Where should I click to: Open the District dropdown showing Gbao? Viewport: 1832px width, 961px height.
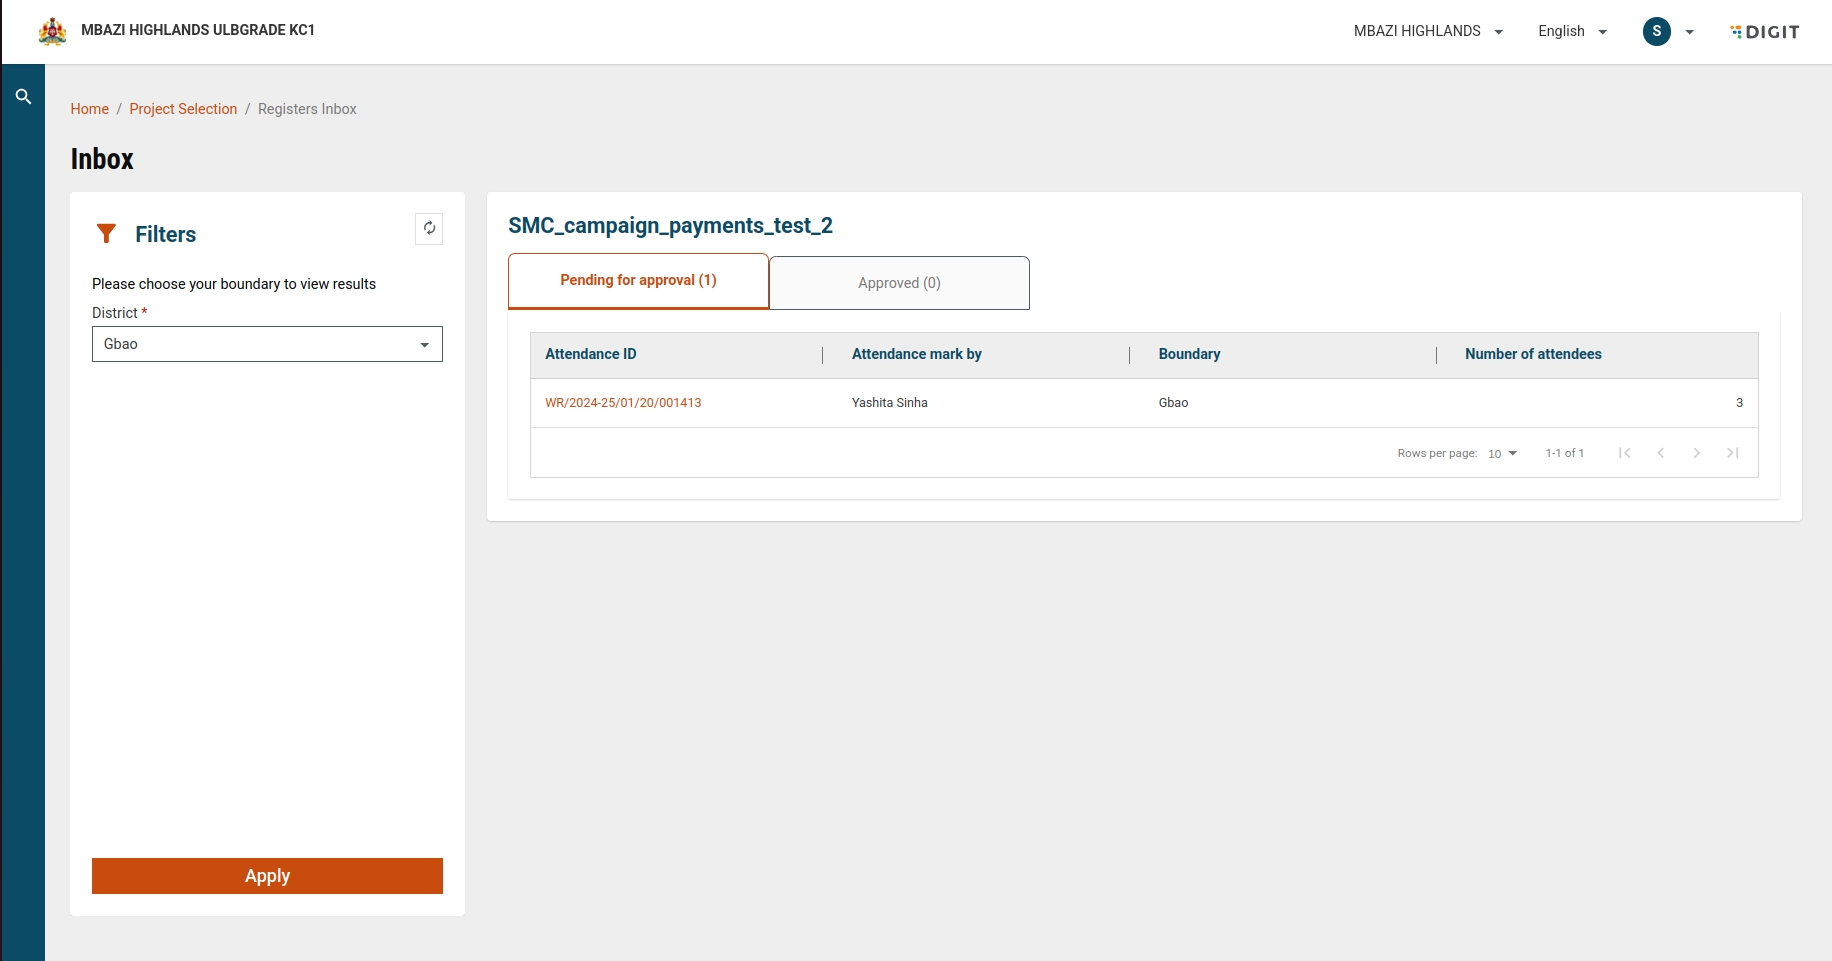pos(267,344)
